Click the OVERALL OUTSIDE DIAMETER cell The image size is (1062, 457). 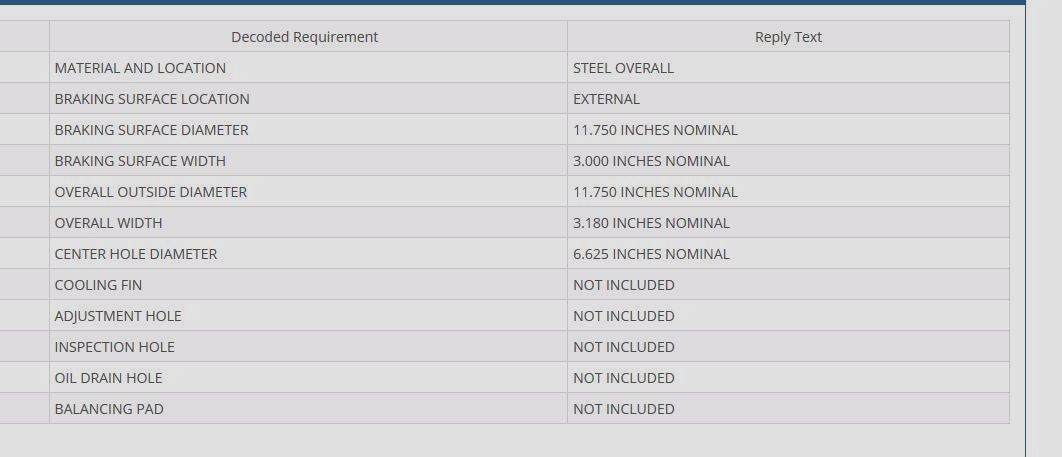(150, 192)
